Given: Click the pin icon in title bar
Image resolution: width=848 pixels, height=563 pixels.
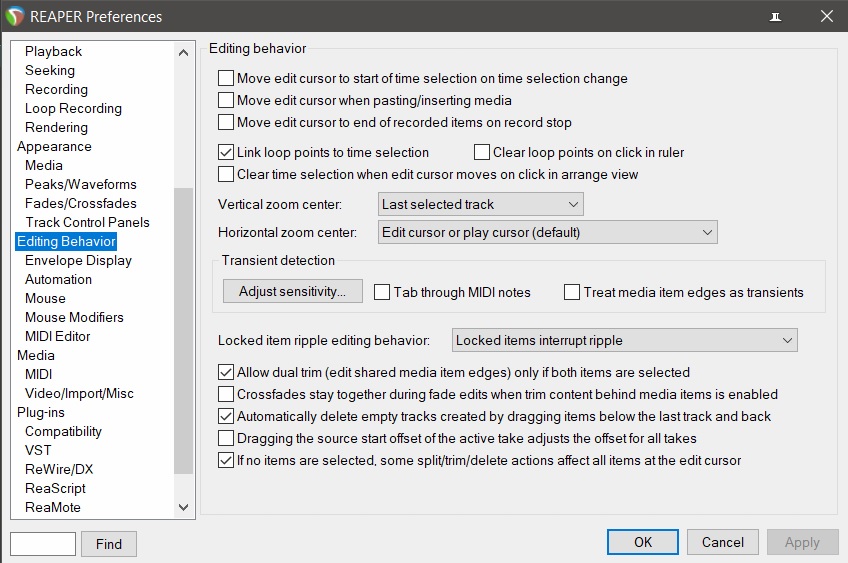Looking at the screenshot, I should [x=775, y=17].
